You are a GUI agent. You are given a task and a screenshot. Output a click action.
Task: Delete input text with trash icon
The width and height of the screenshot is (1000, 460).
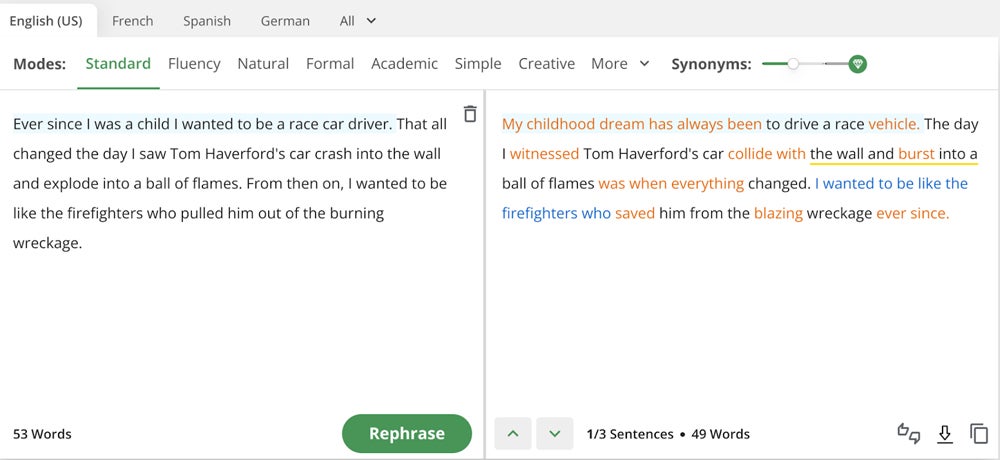(470, 114)
